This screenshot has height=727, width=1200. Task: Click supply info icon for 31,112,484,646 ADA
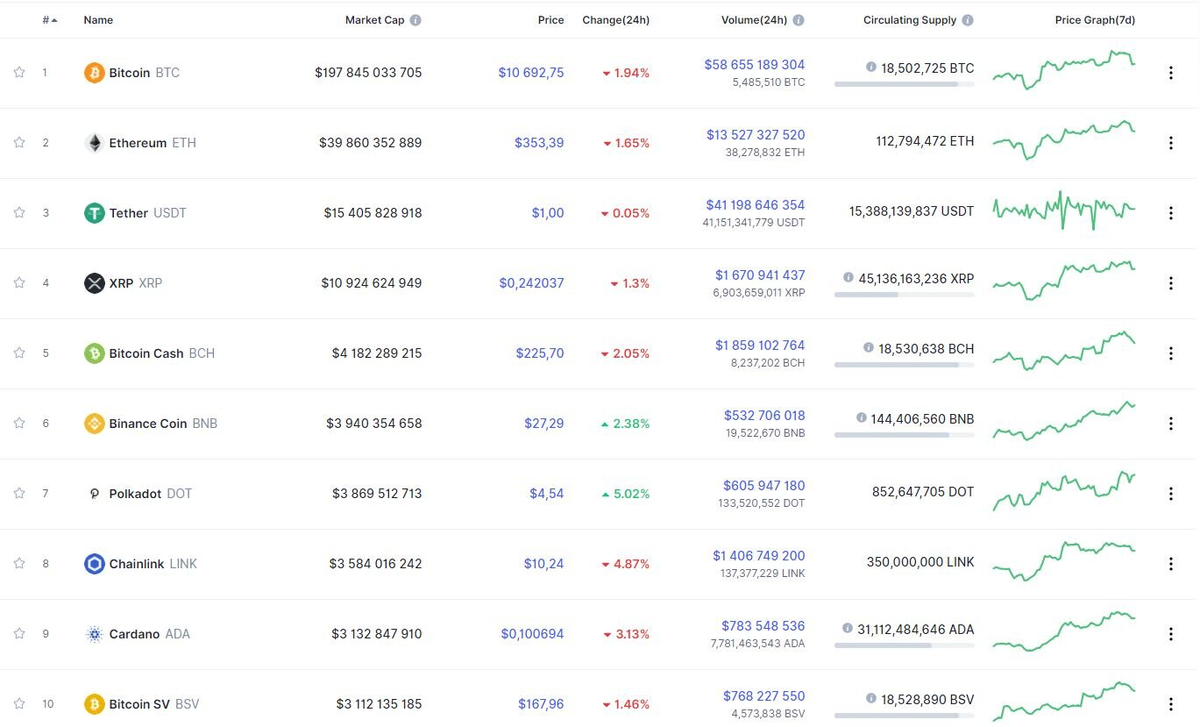click(x=848, y=629)
